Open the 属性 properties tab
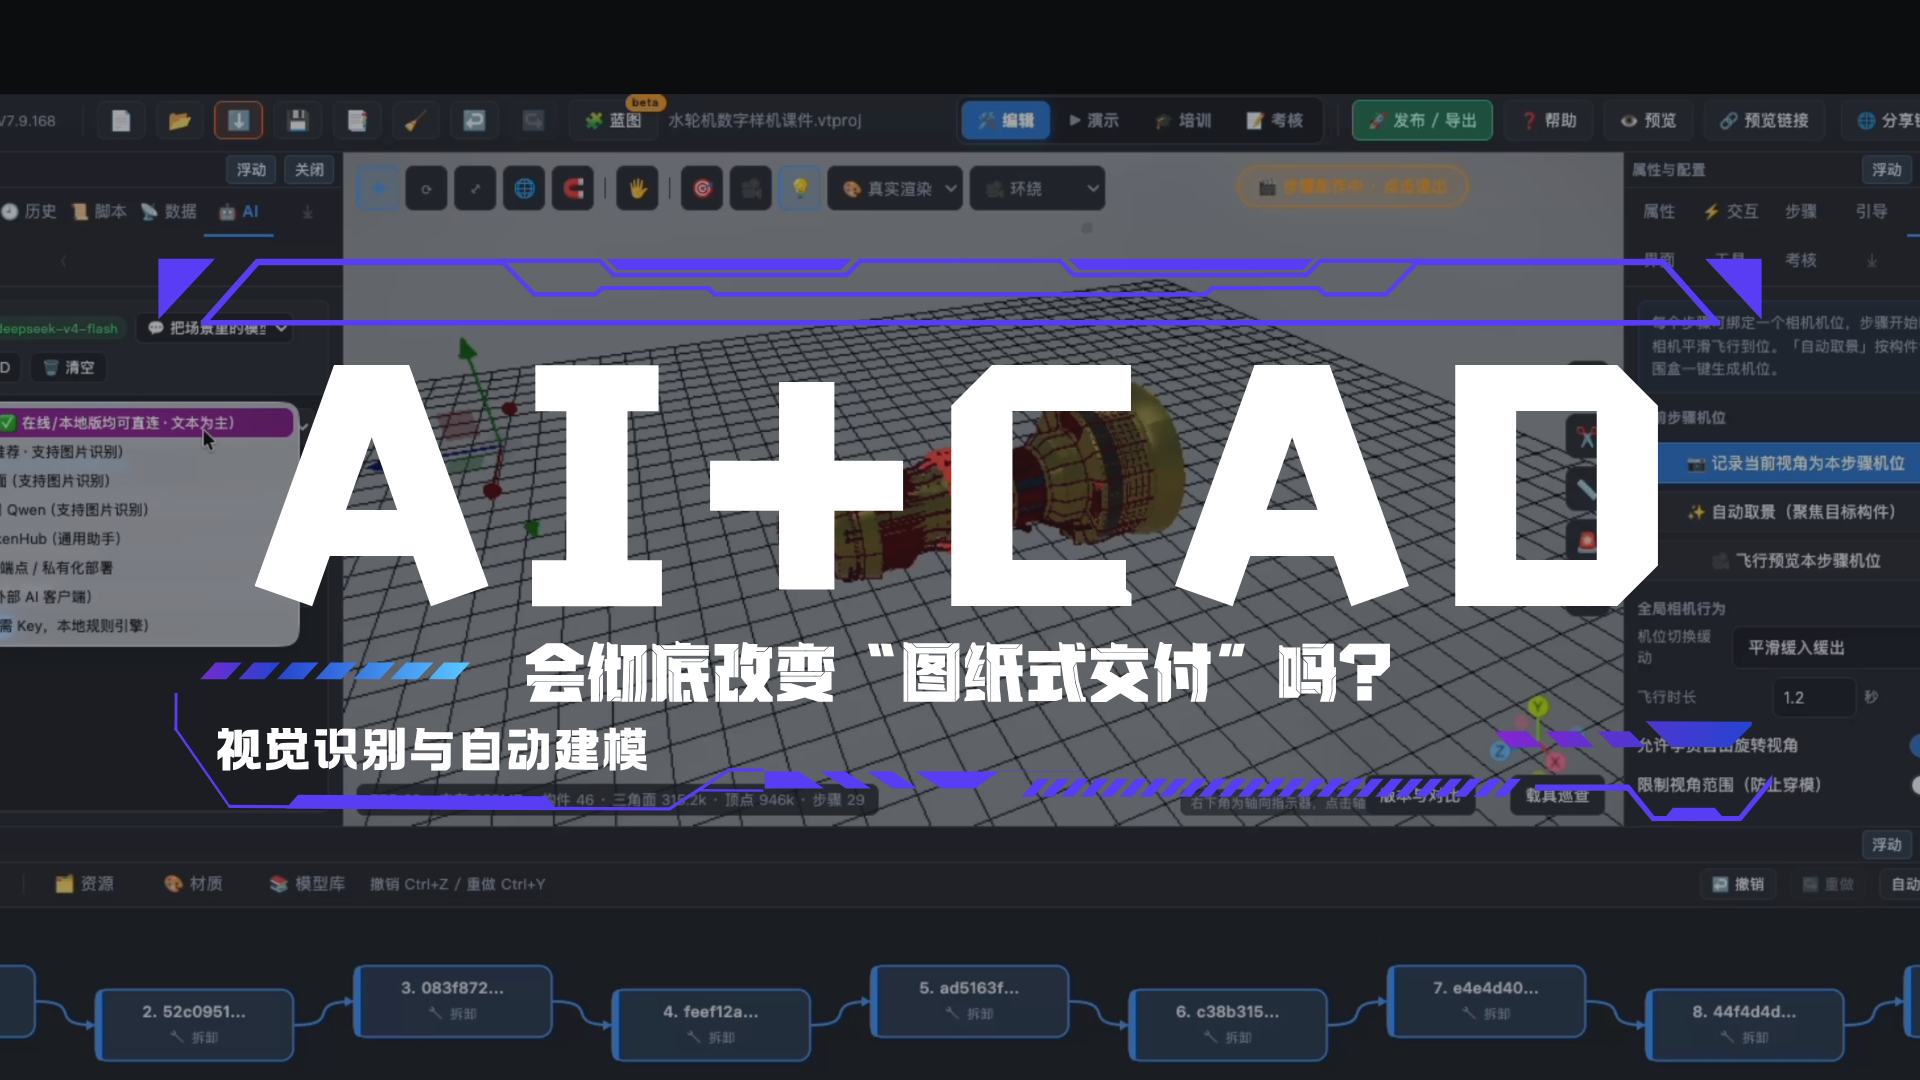Viewport: 1920px width, 1080px height. coord(1659,212)
